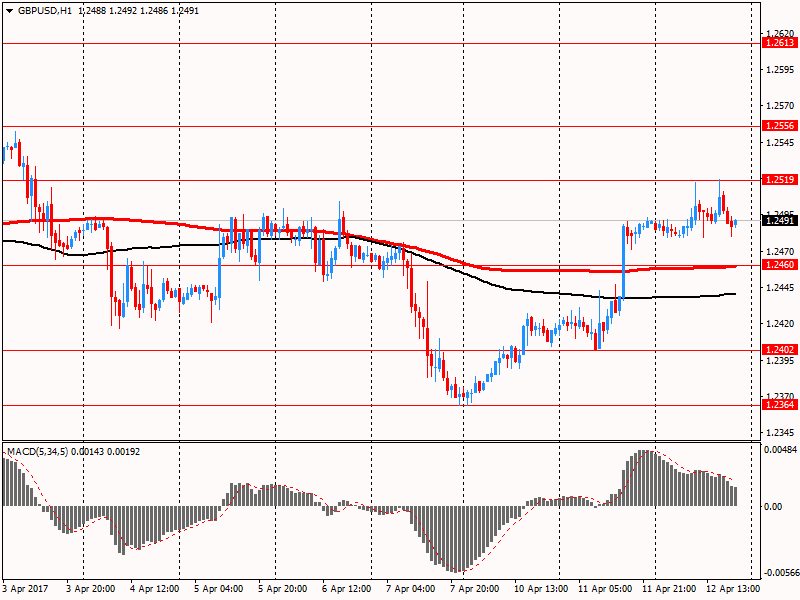The image size is (800, 600).
Task: Click the OHLC values 1.2488 1.2492 1.2486 1.2491
Action: click(x=139, y=11)
